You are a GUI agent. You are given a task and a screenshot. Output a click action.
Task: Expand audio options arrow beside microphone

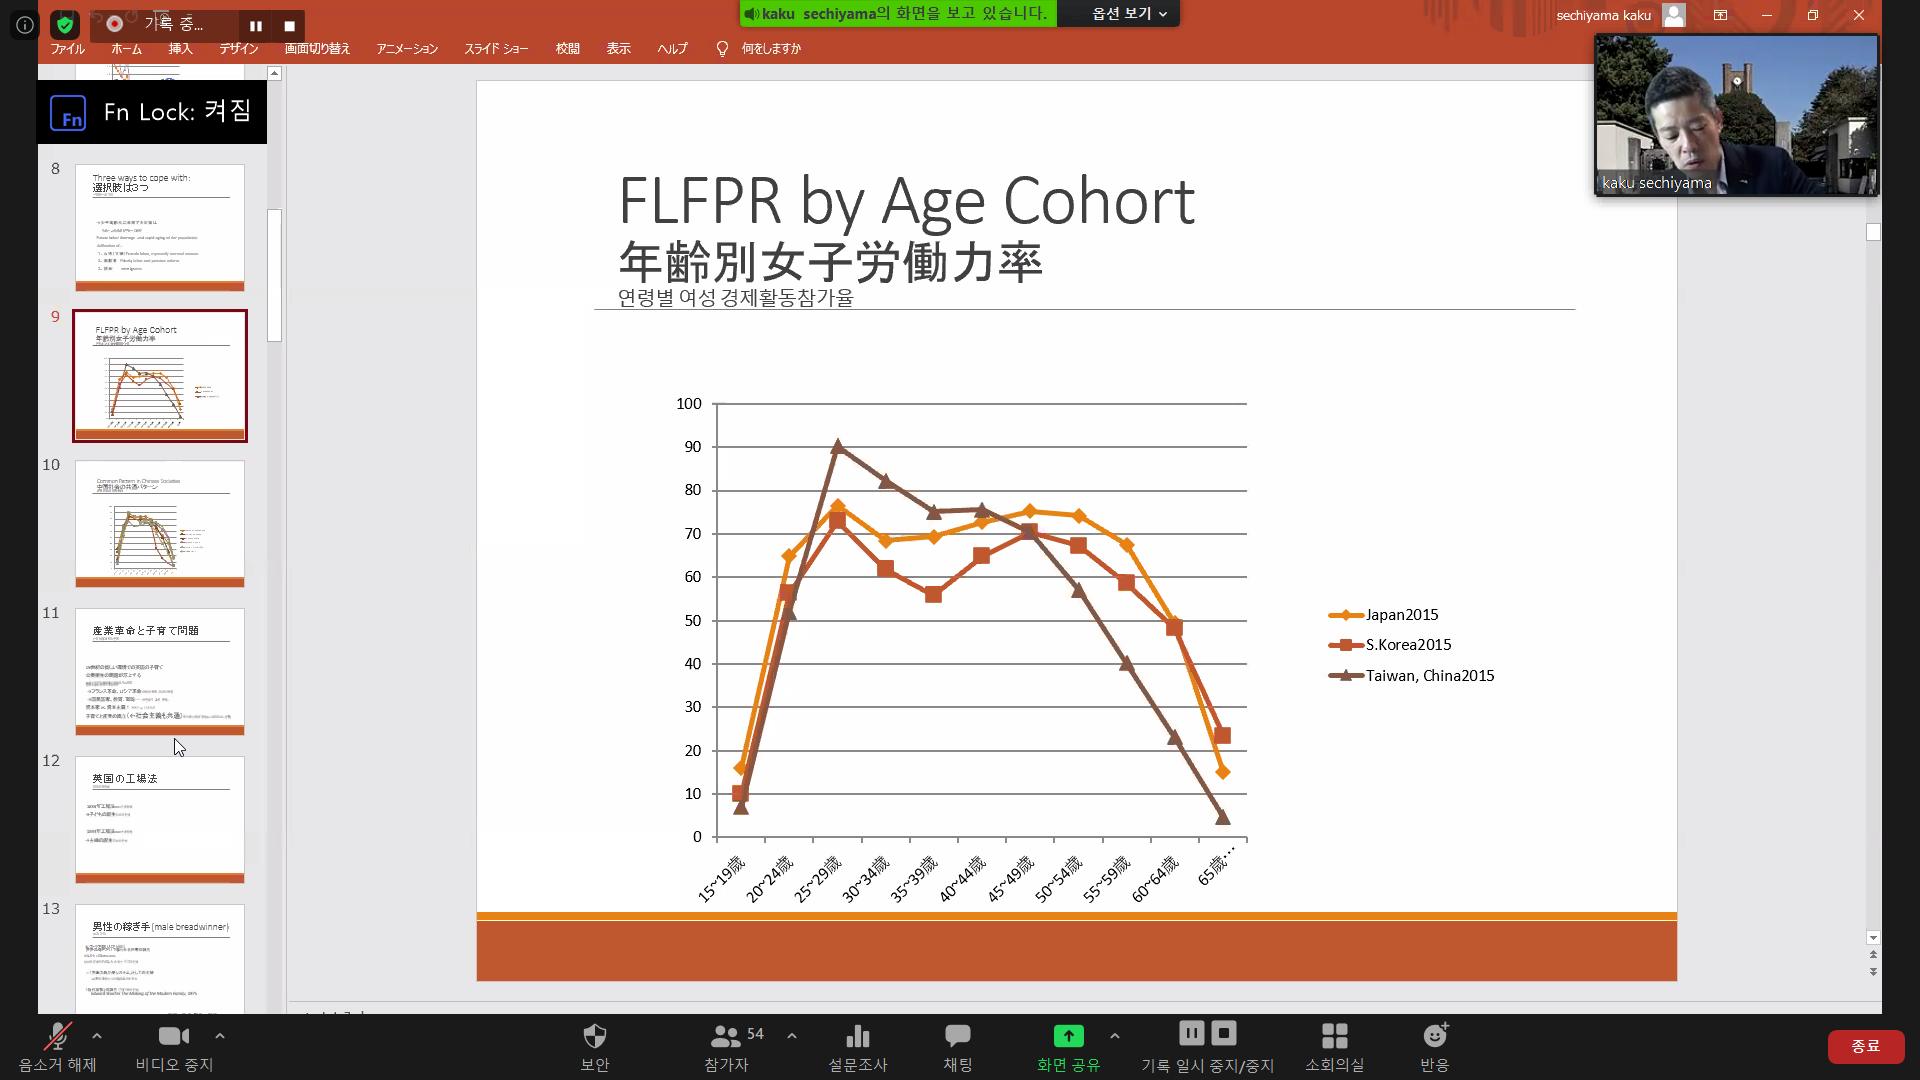97,1036
